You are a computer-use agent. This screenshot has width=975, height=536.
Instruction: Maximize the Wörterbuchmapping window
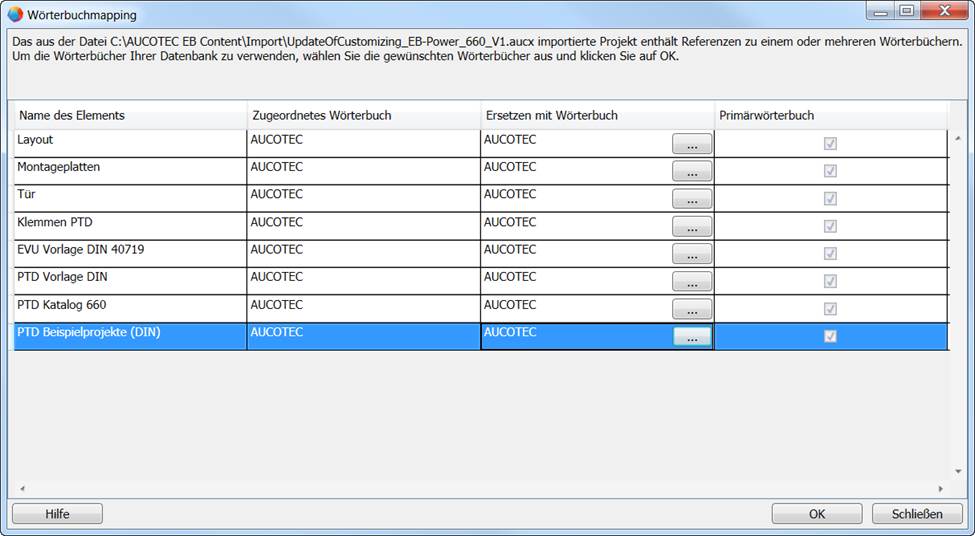pyautogui.click(x=907, y=11)
